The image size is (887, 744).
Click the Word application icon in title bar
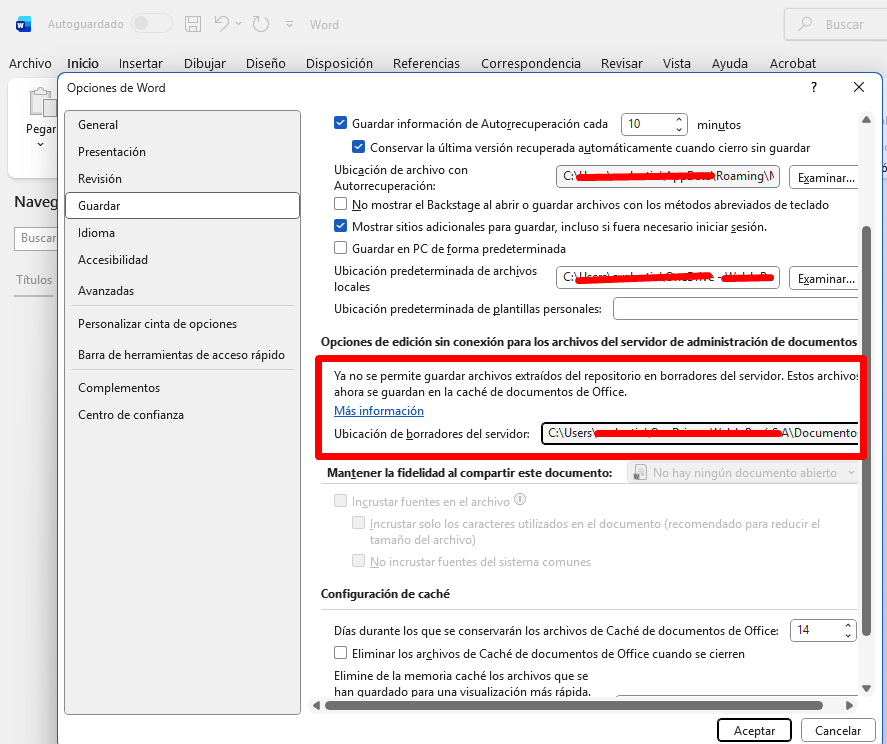pyautogui.click(x=23, y=24)
